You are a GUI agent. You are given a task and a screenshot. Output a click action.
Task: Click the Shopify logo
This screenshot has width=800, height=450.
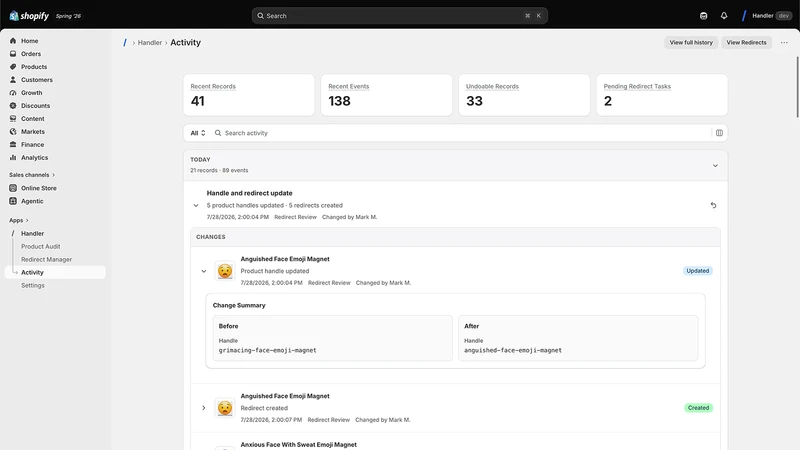(29, 16)
